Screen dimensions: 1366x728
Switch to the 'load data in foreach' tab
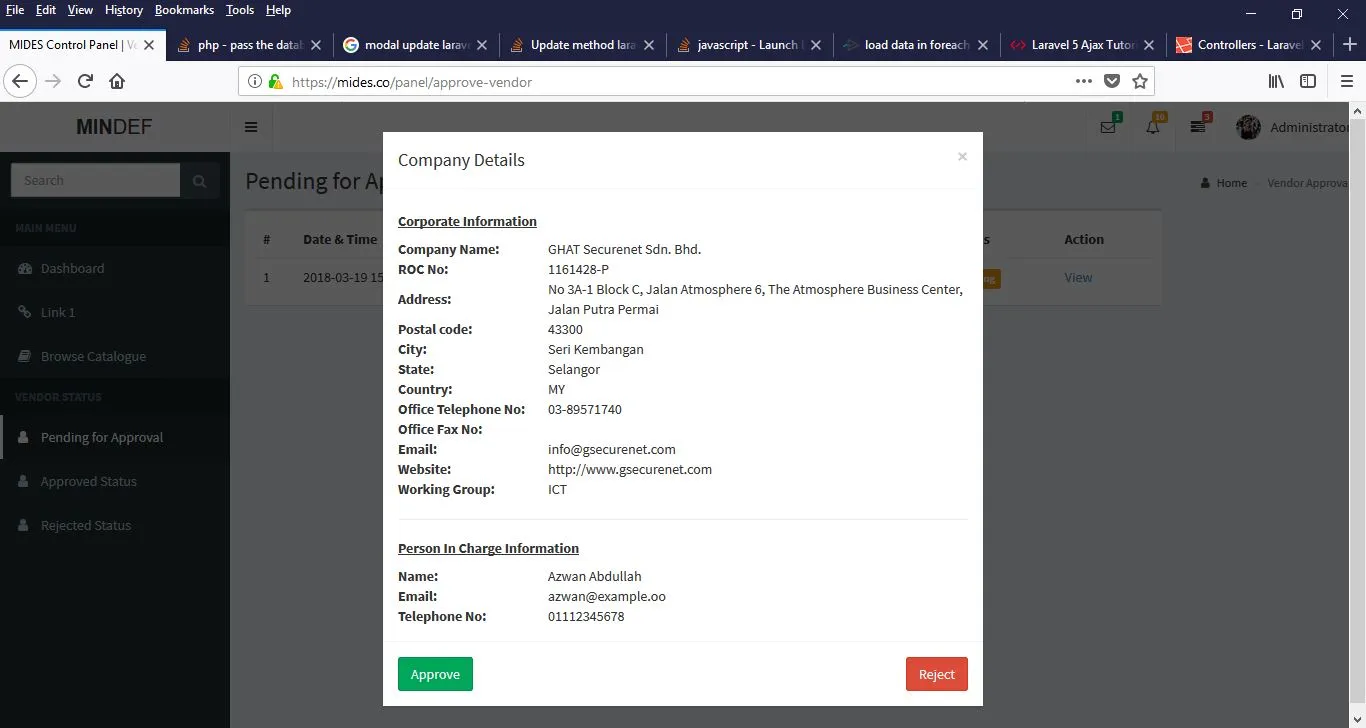[917, 45]
